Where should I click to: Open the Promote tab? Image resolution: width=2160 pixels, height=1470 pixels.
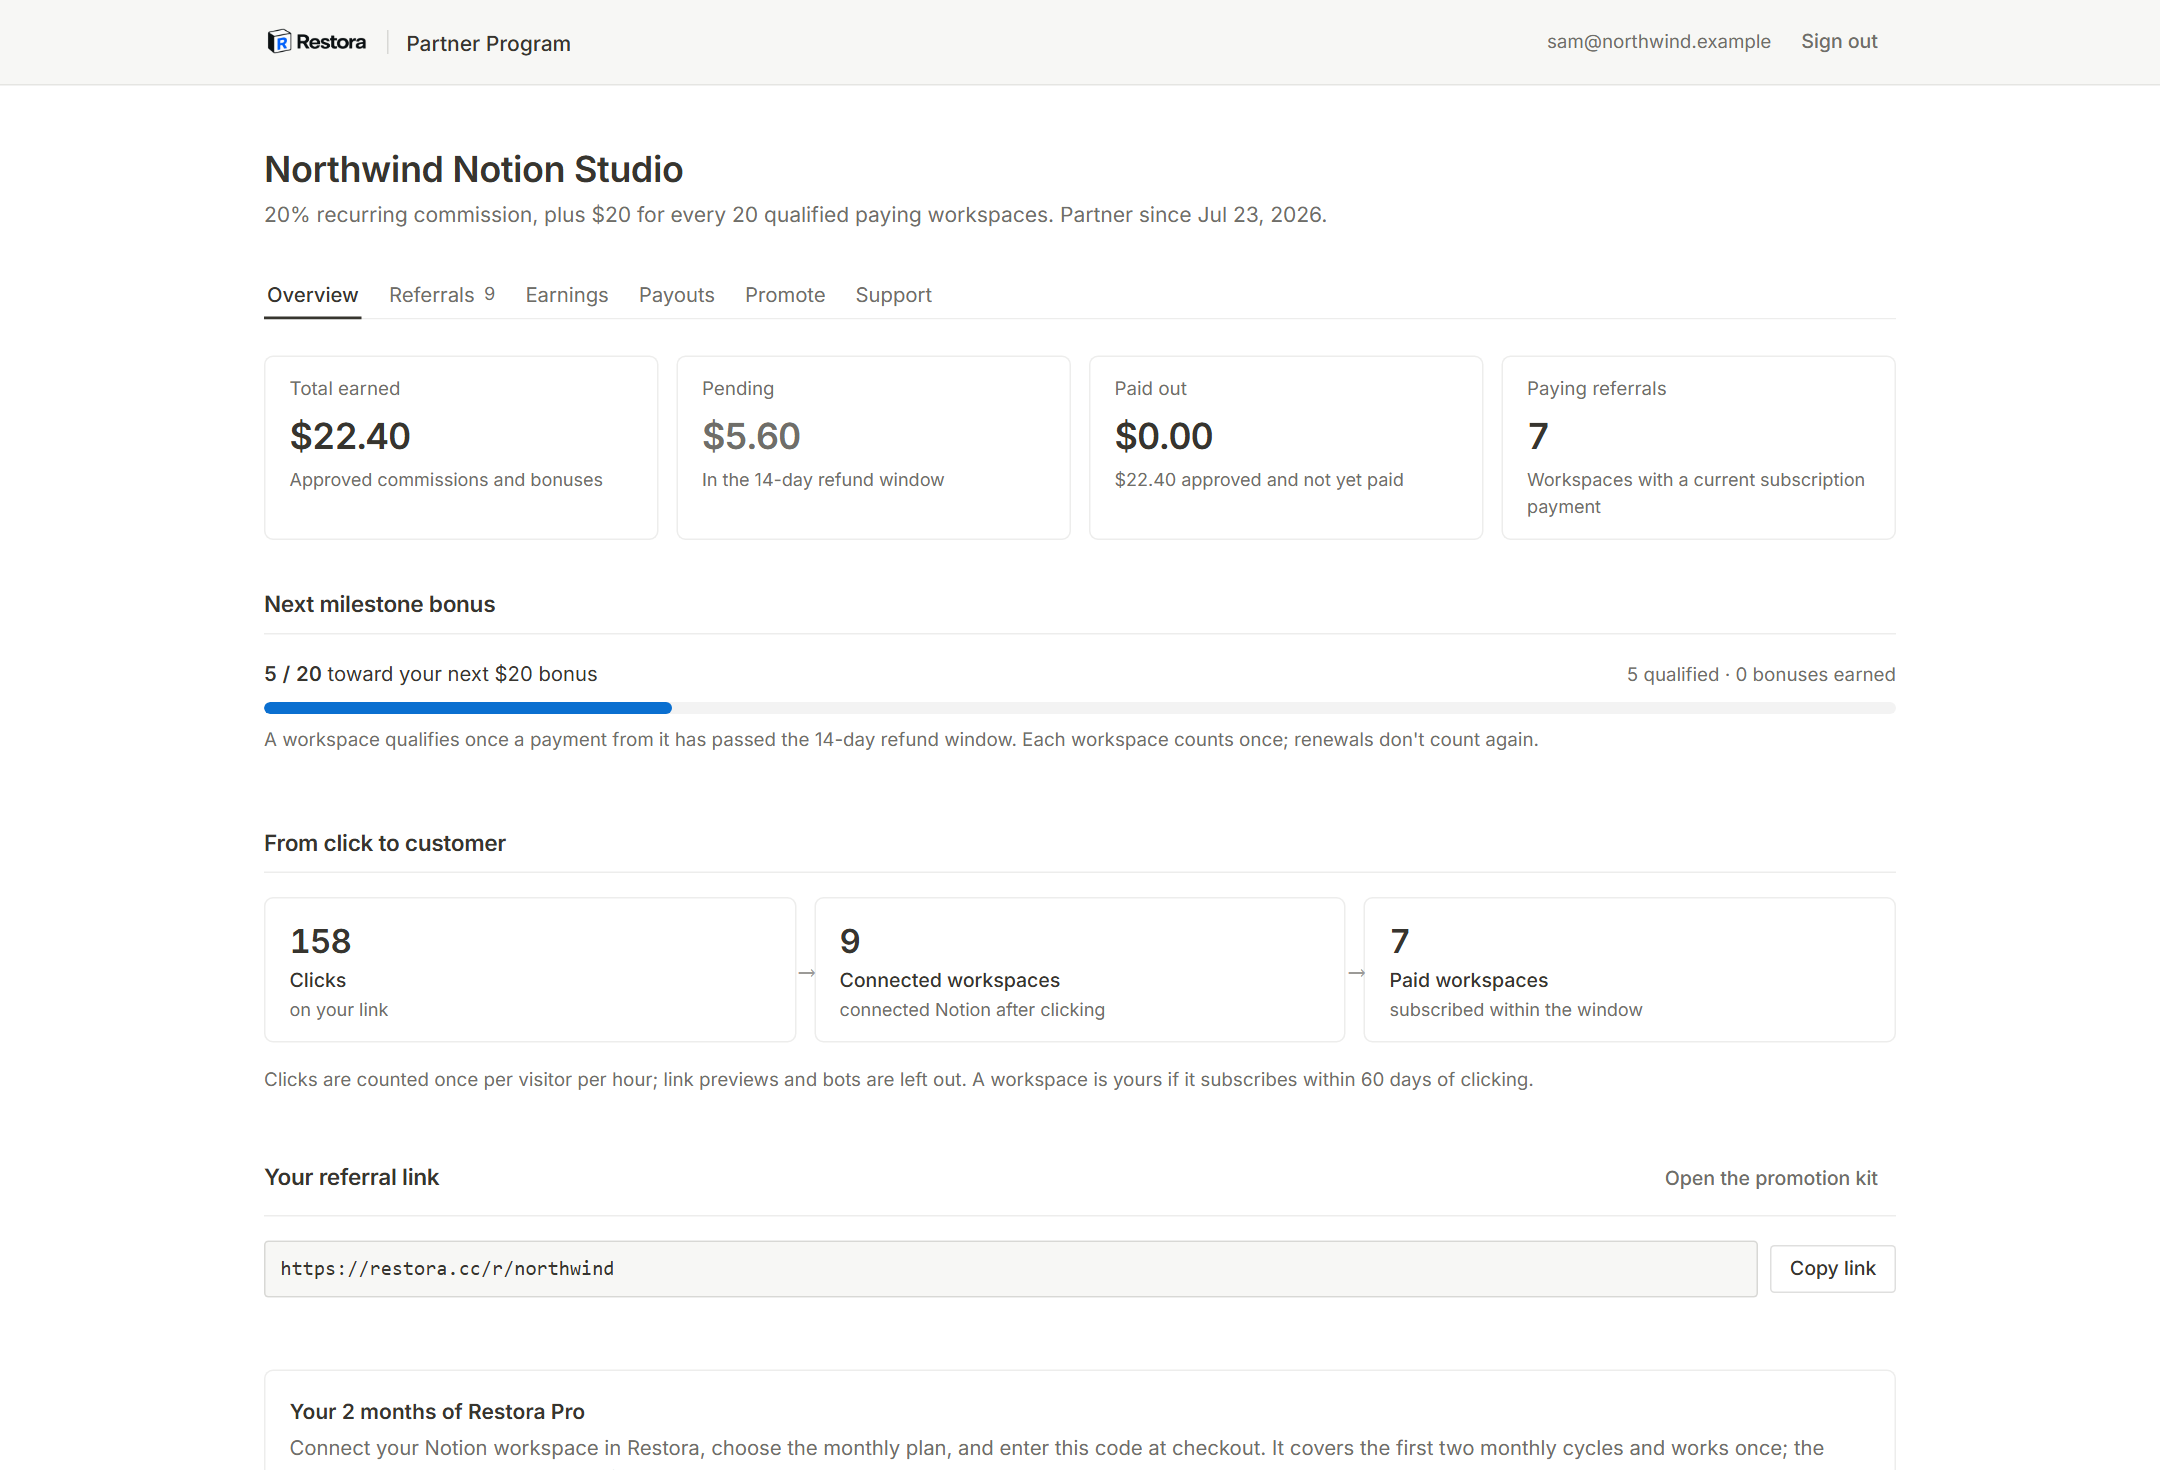[x=784, y=295]
